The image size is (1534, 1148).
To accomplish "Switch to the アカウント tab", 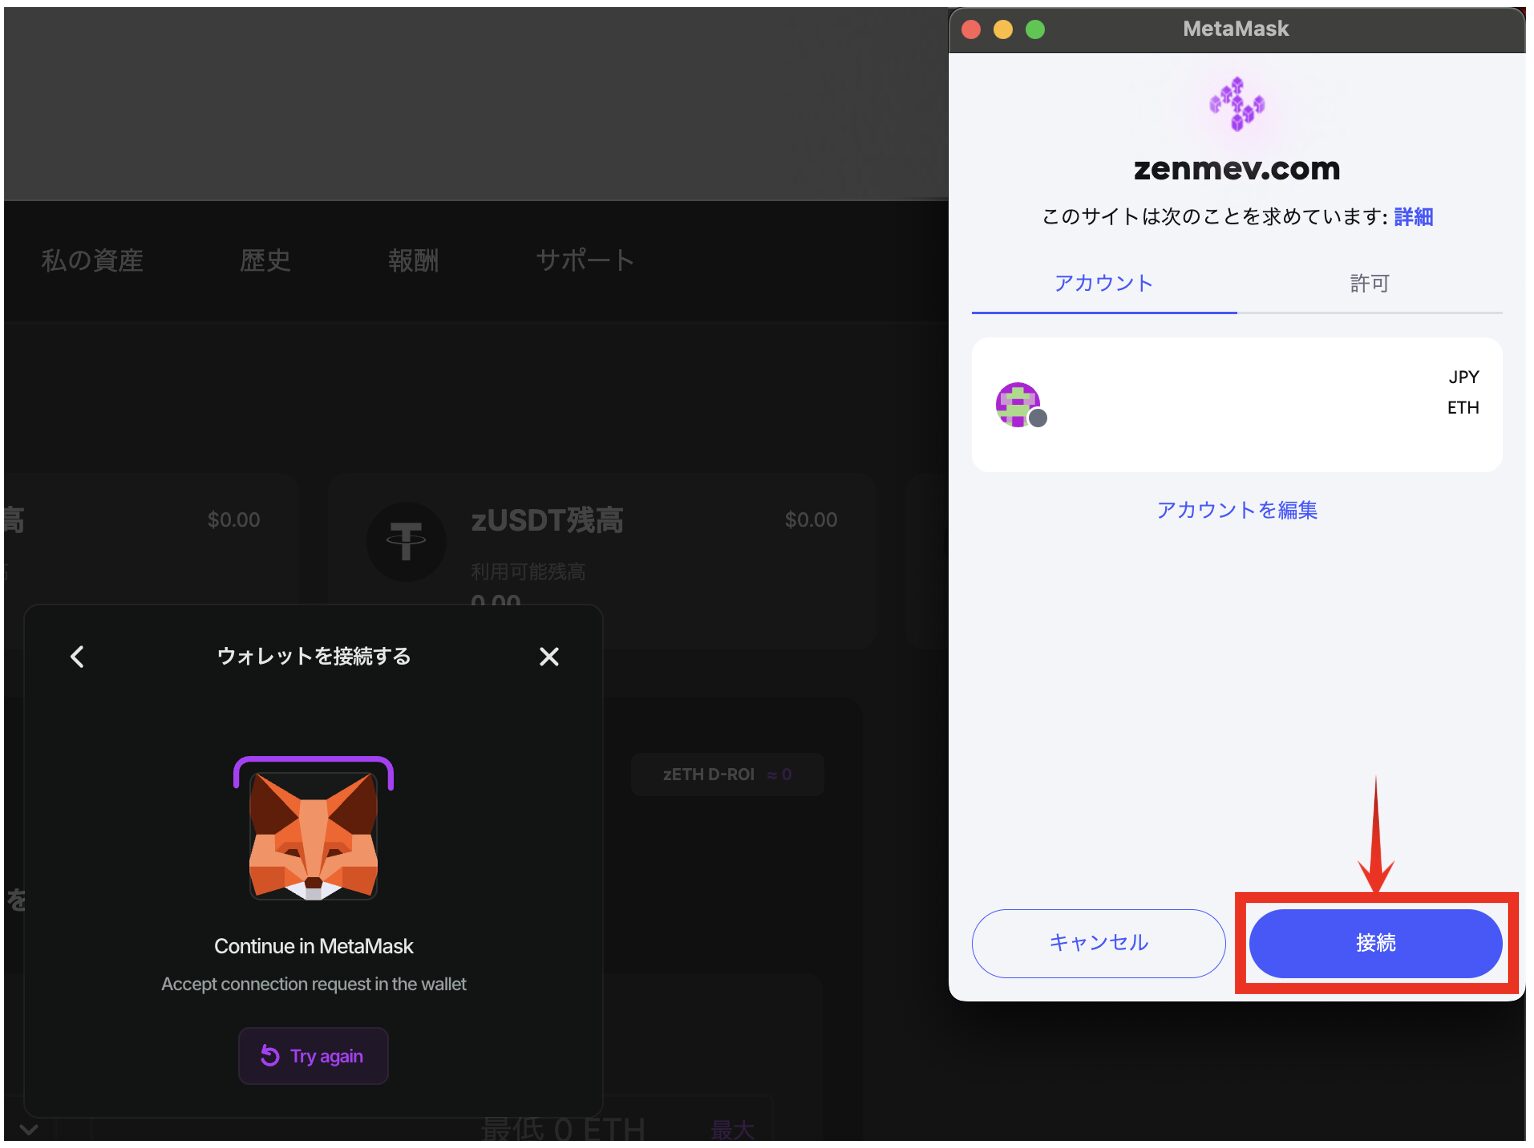I will pyautogui.click(x=1104, y=284).
